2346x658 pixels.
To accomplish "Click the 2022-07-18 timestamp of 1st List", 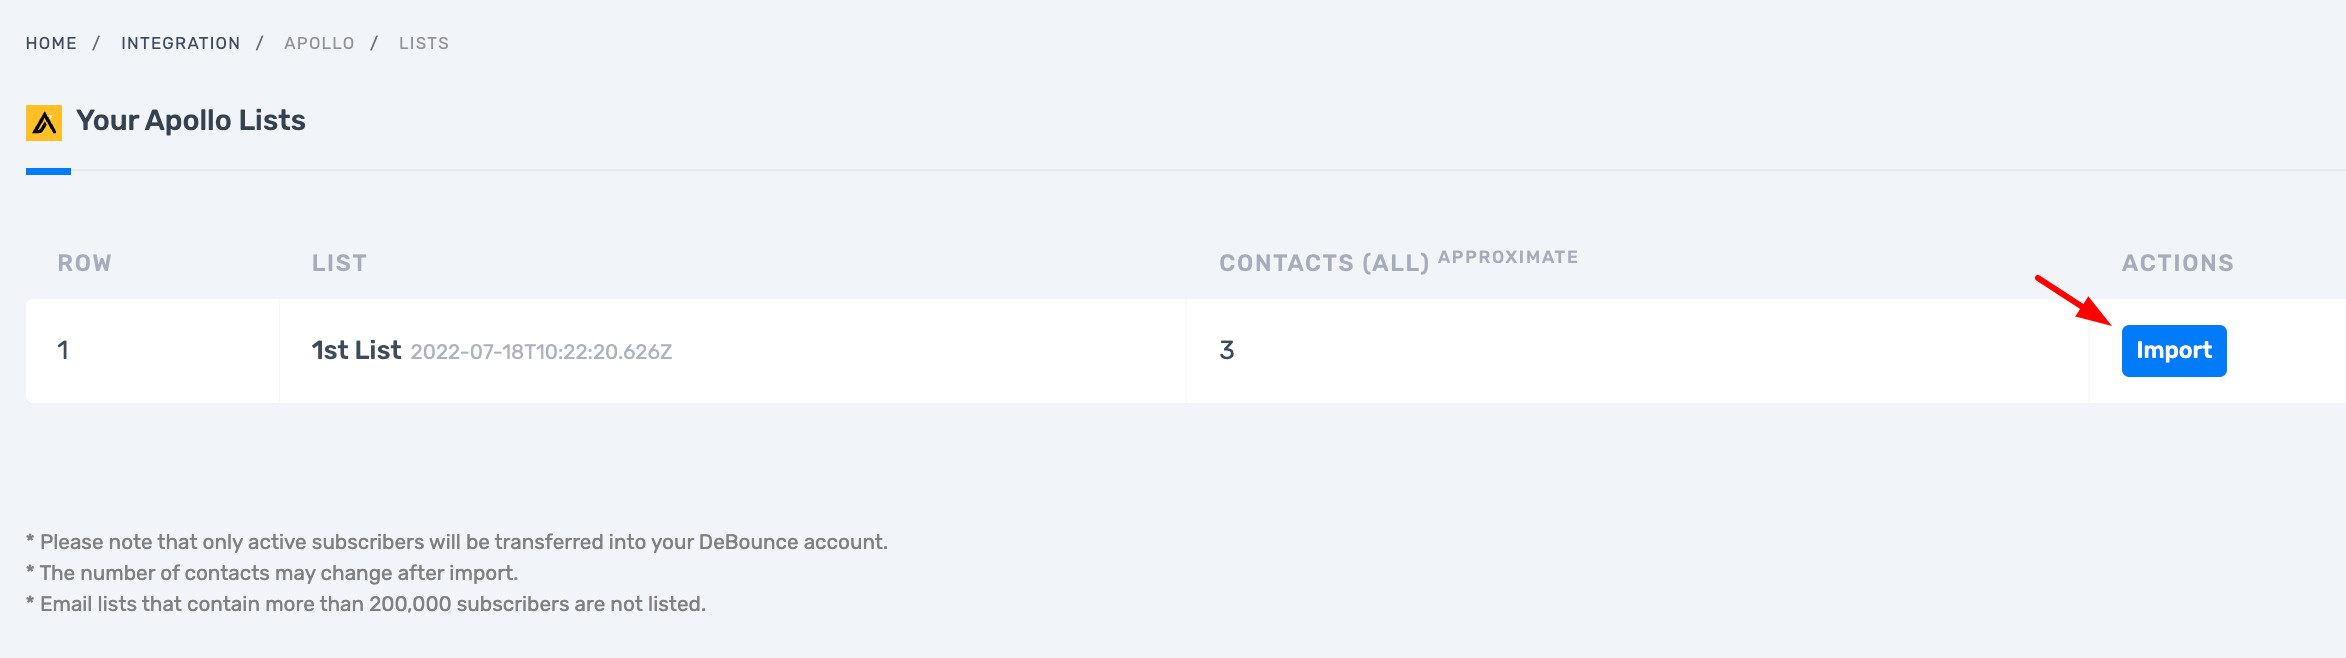I will (541, 352).
